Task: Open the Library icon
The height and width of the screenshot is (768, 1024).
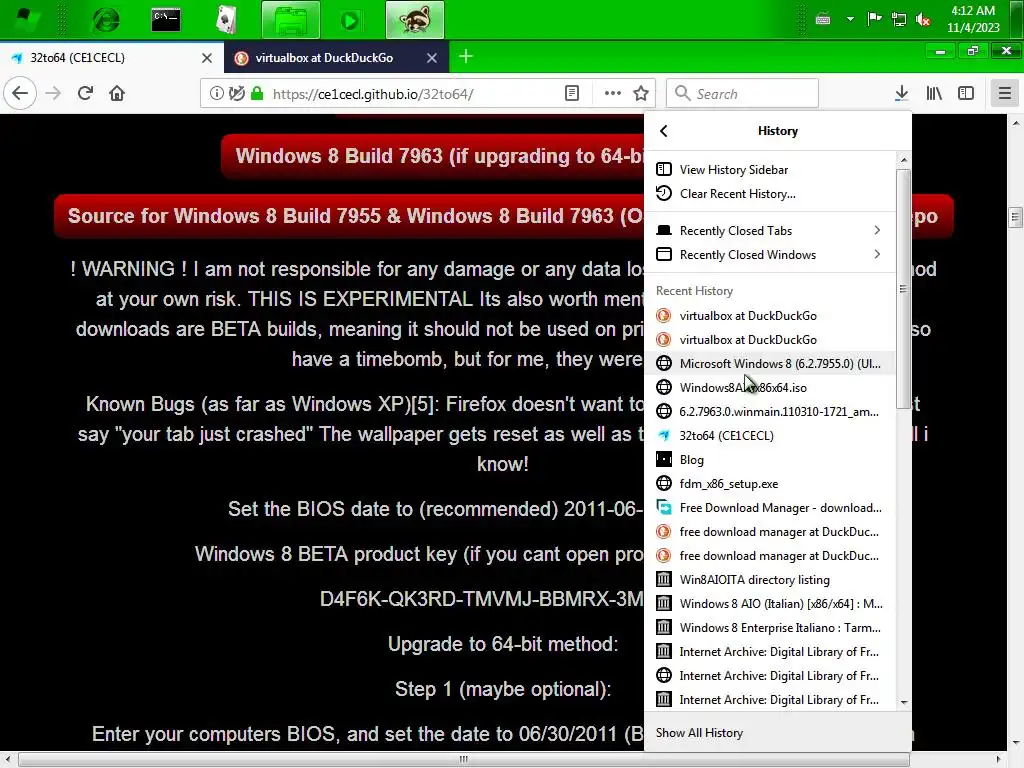Action: point(934,93)
